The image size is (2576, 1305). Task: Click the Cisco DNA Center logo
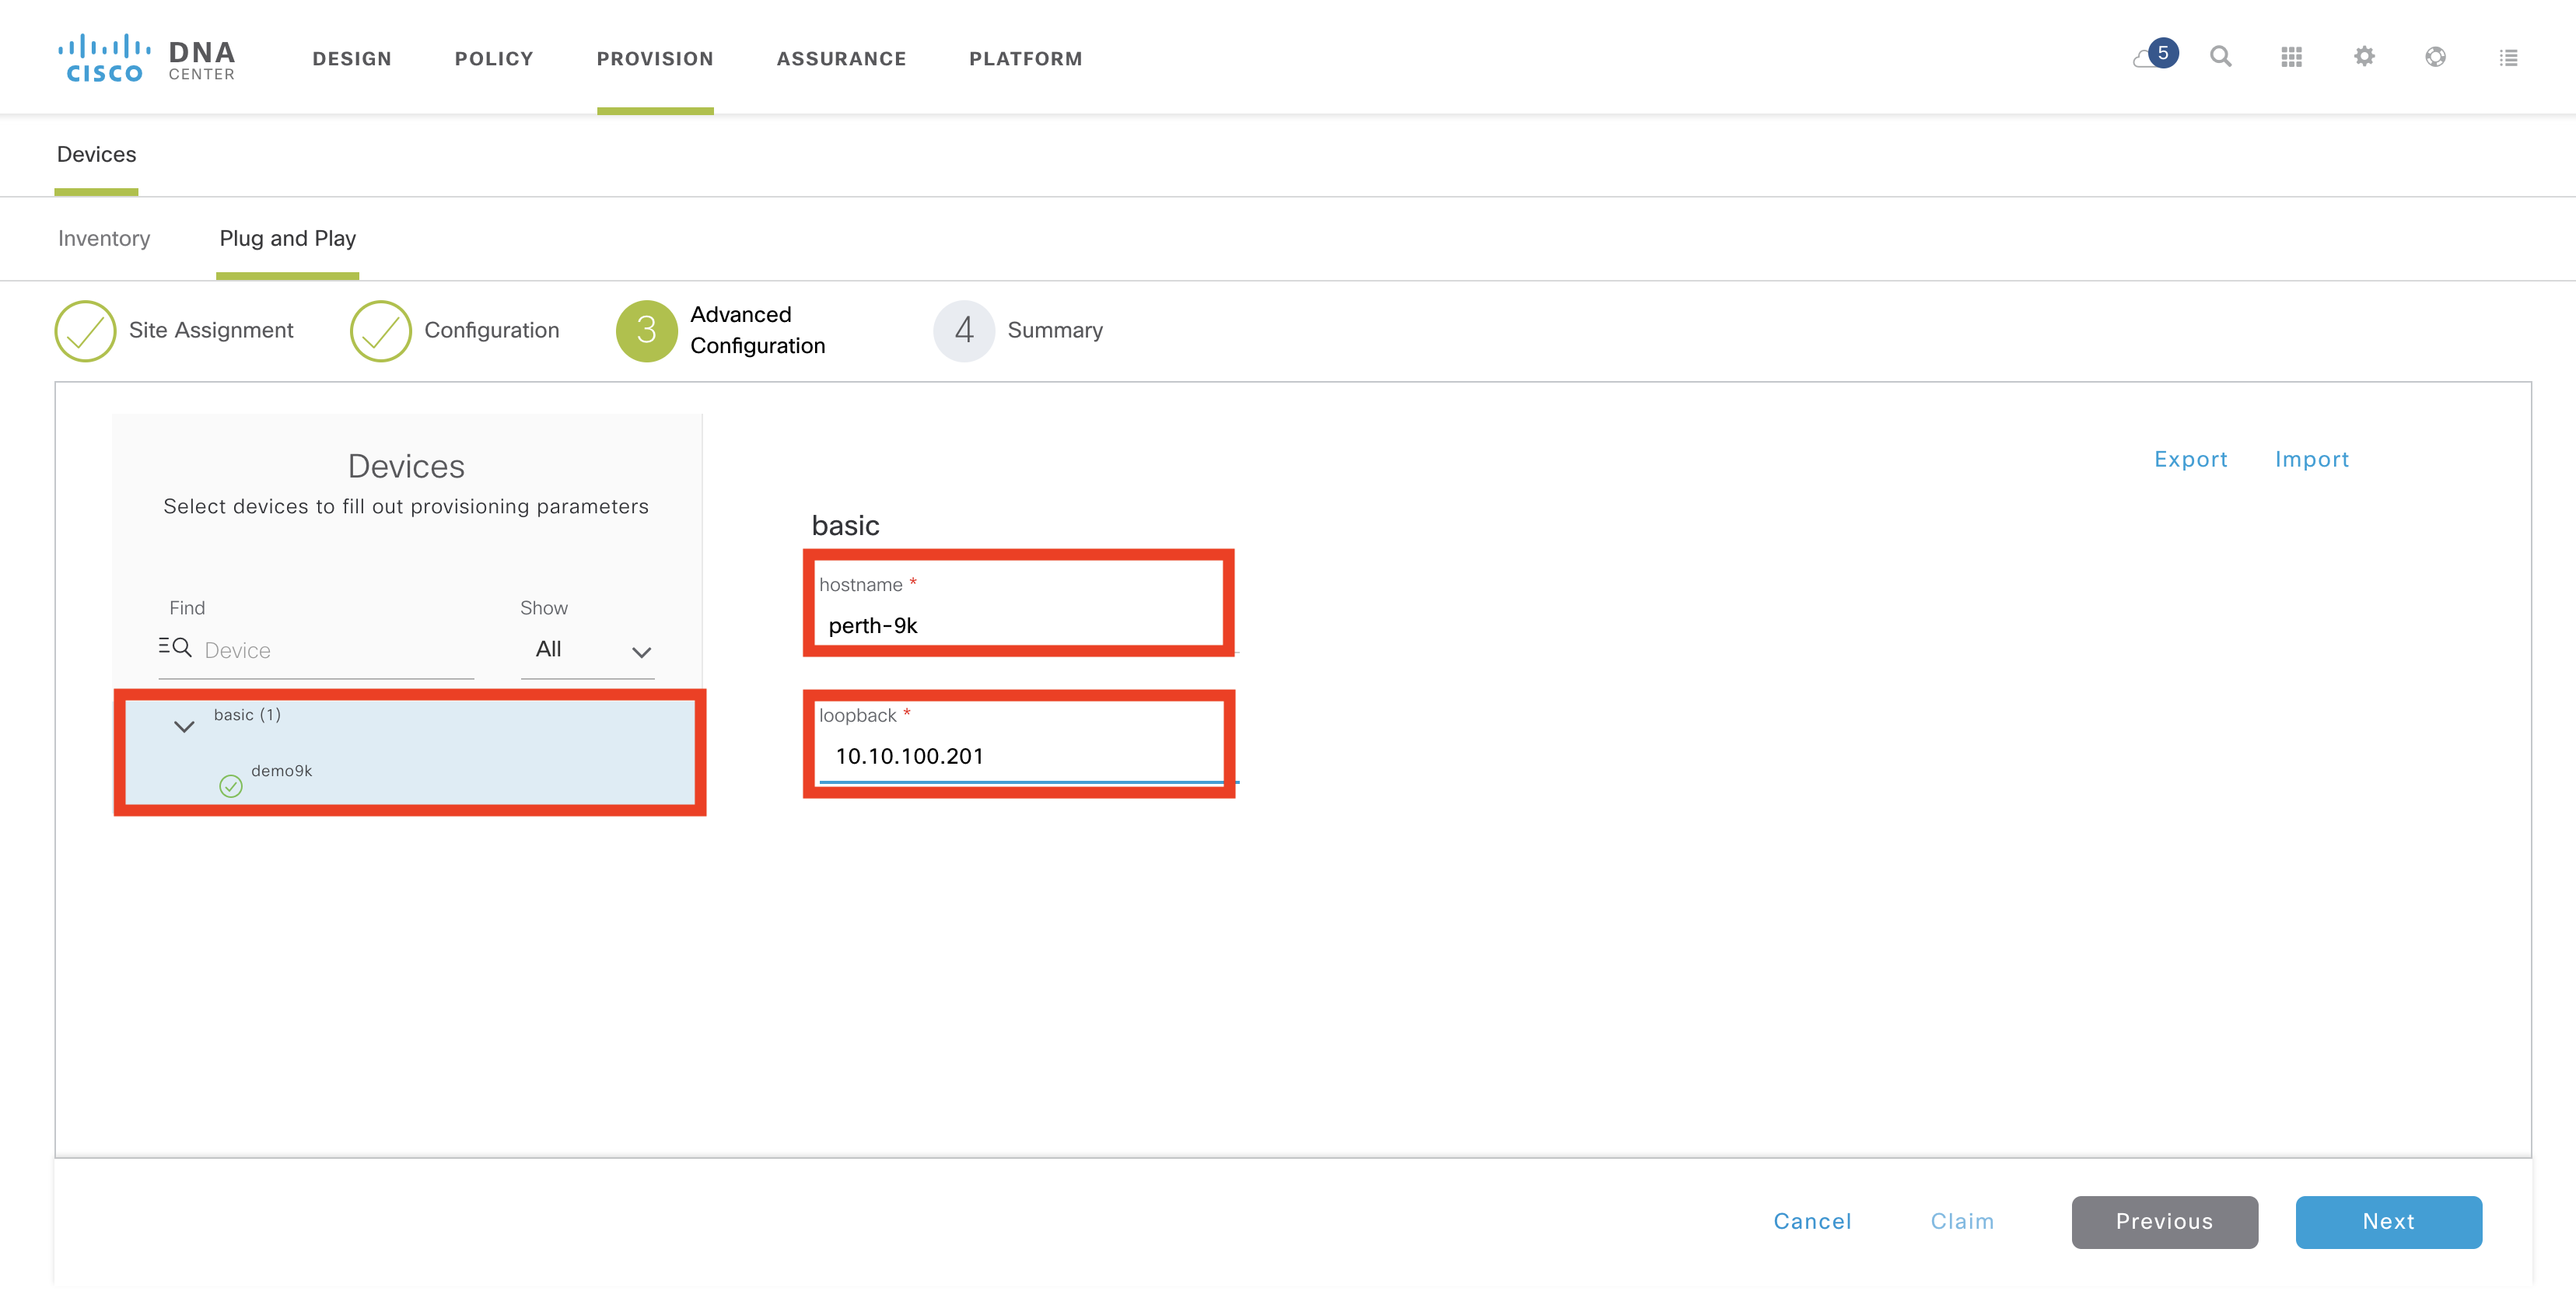[146, 58]
